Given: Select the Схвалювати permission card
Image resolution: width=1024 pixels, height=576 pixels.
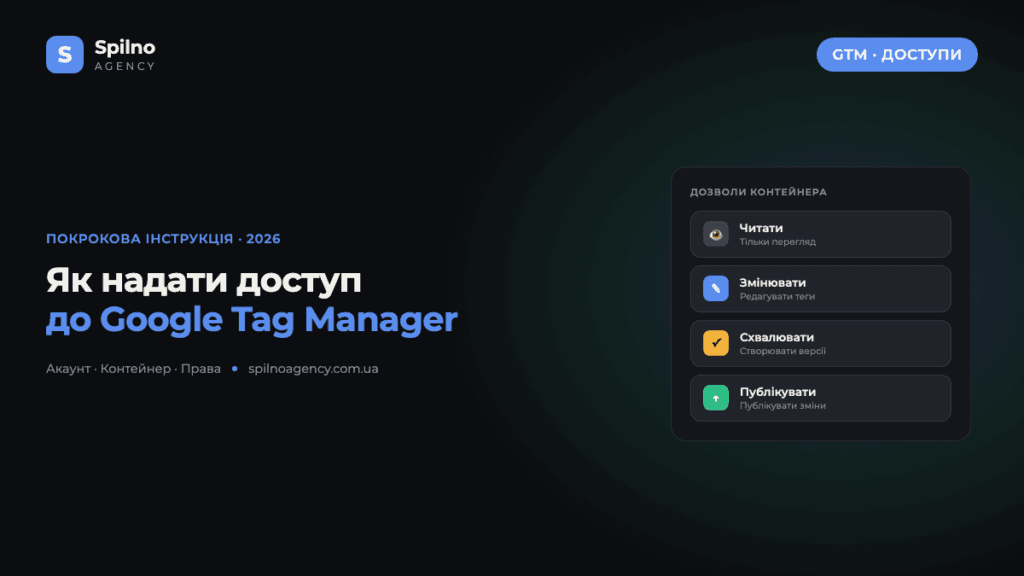Looking at the screenshot, I should click(820, 343).
